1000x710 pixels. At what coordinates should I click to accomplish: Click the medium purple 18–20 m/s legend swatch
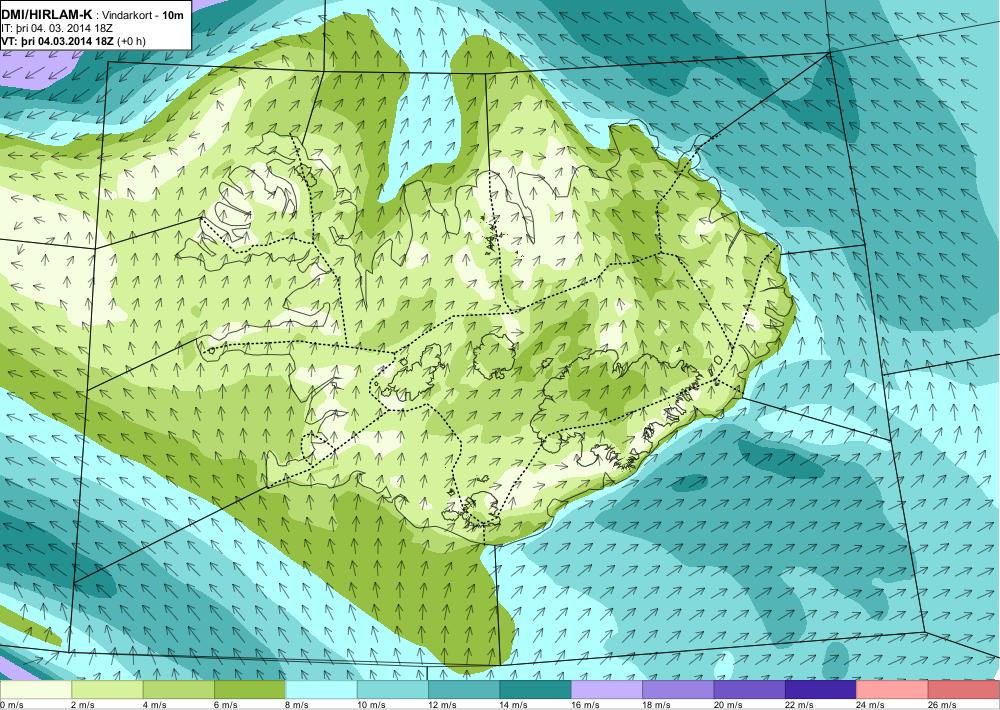[679, 690]
